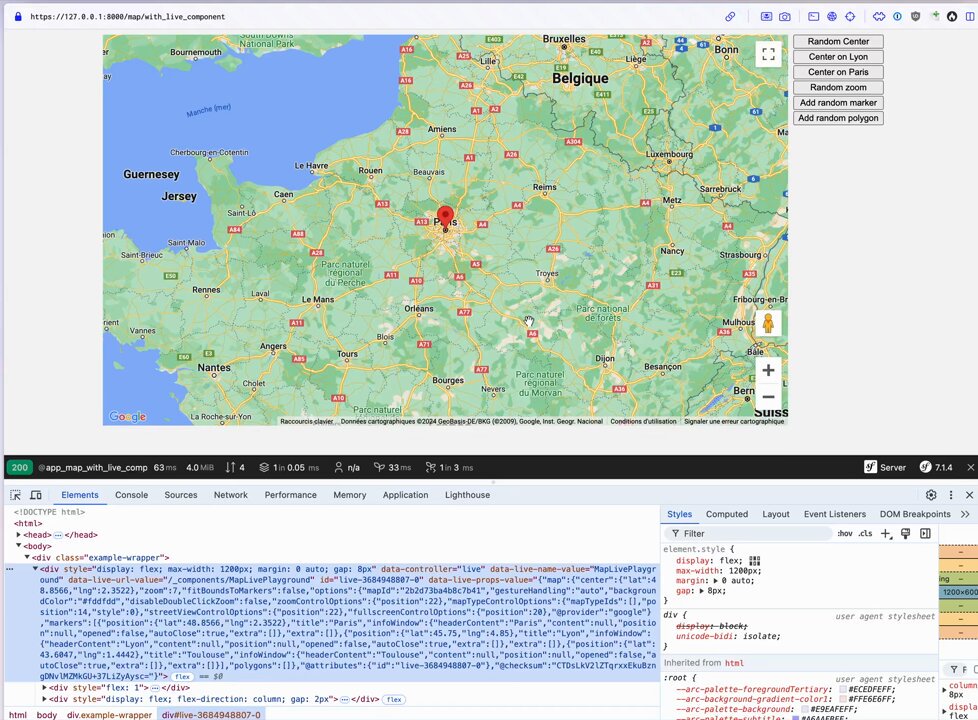Image resolution: width=978 pixels, height=720 pixels.
Task: Open DevTools three-dot more options menu
Action: [x=951, y=495]
